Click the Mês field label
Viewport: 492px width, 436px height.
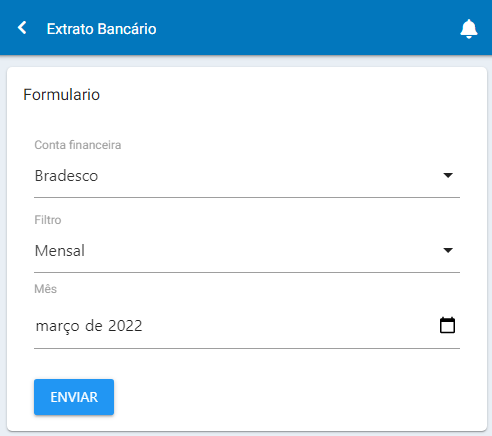[46, 289]
